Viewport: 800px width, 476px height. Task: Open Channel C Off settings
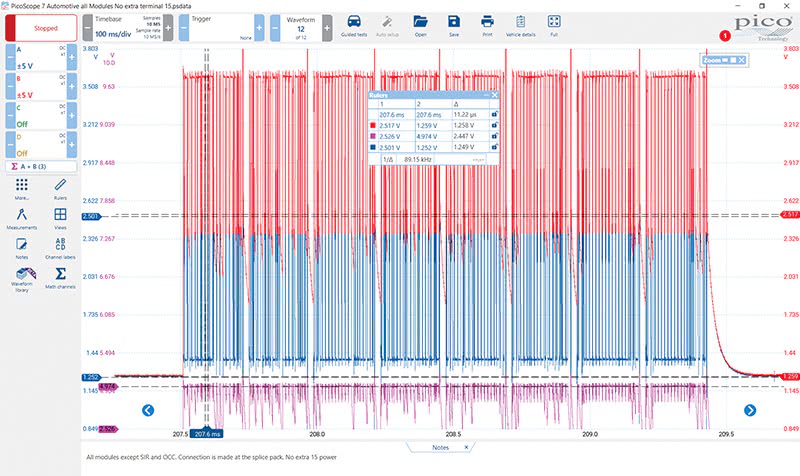point(41,115)
